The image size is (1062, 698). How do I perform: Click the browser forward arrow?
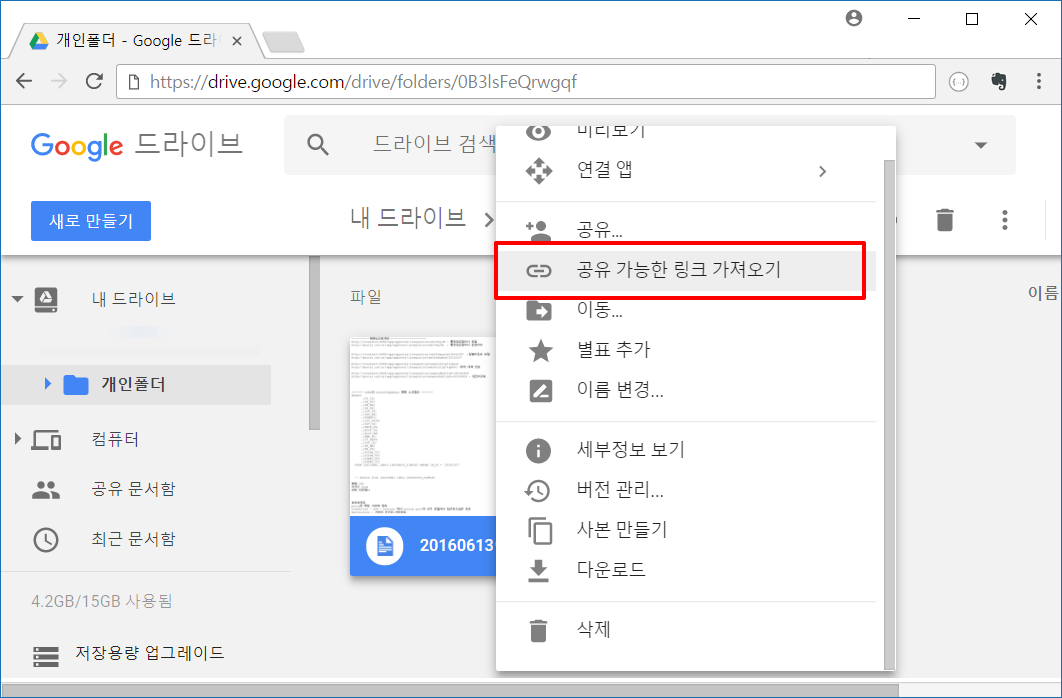60,82
